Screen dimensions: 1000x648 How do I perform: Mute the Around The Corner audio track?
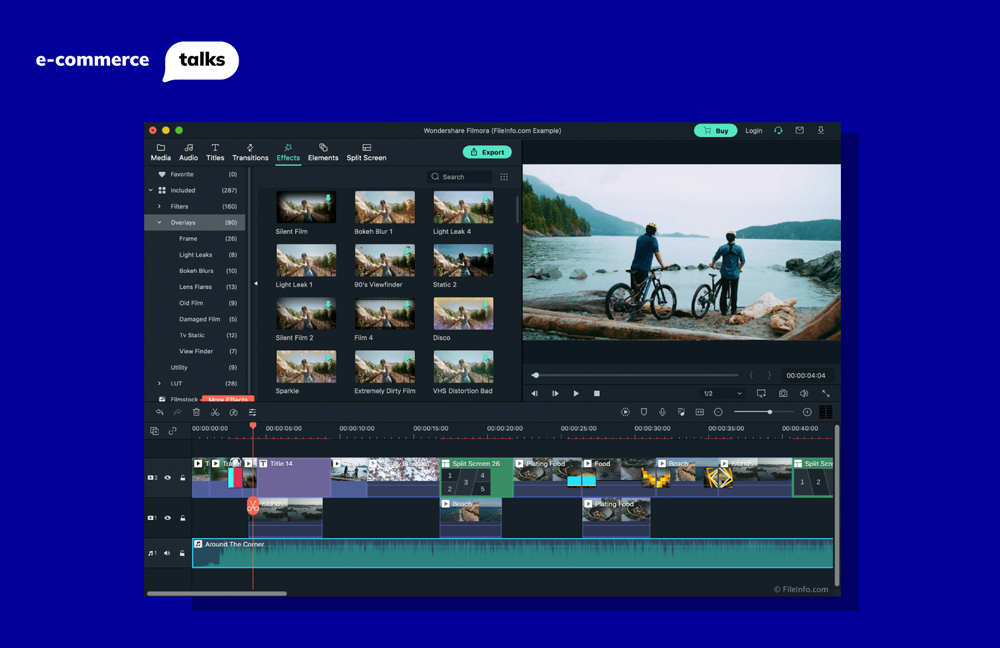[167, 552]
